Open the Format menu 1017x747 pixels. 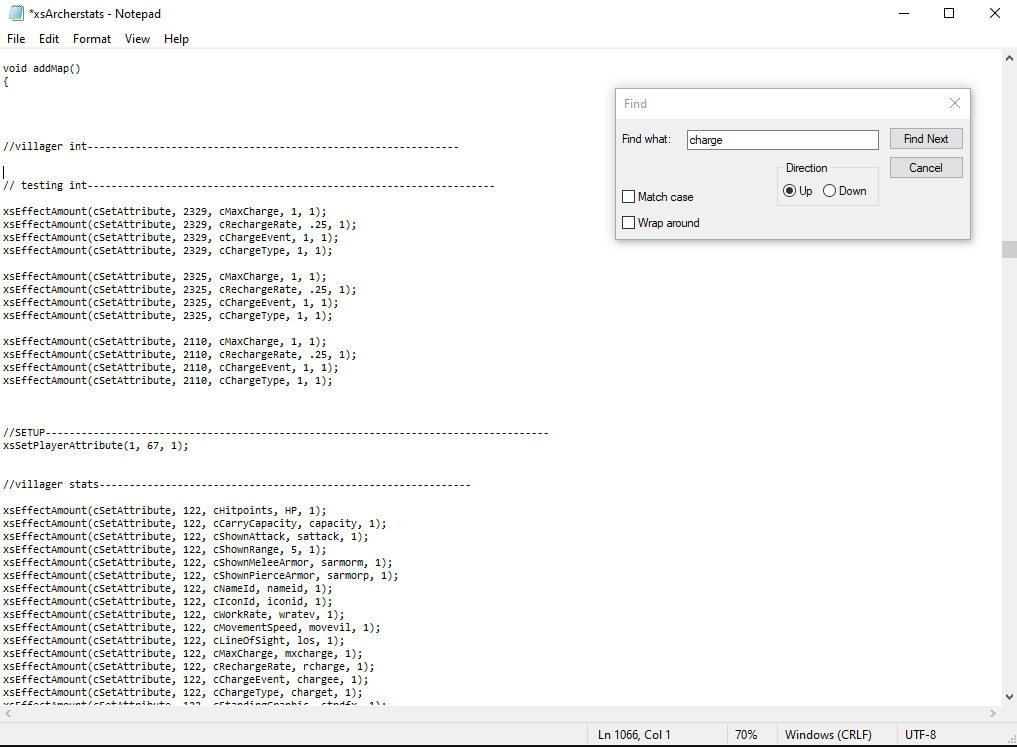click(x=92, y=39)
